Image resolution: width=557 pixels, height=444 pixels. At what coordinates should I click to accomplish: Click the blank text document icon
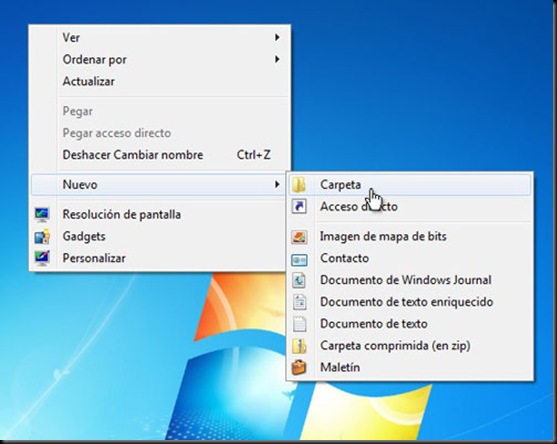[x=299, y=324]
